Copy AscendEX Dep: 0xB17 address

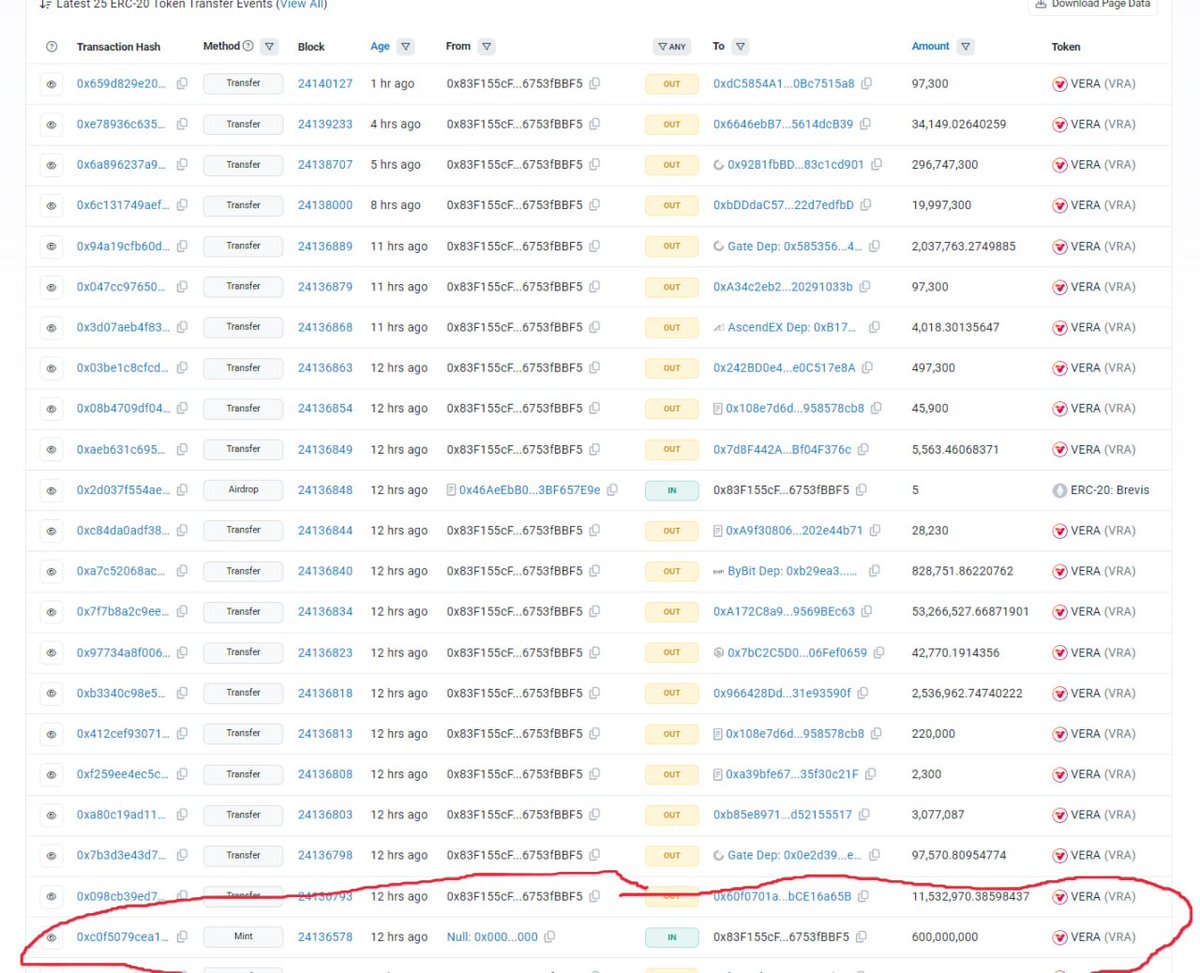coord(875,327)
